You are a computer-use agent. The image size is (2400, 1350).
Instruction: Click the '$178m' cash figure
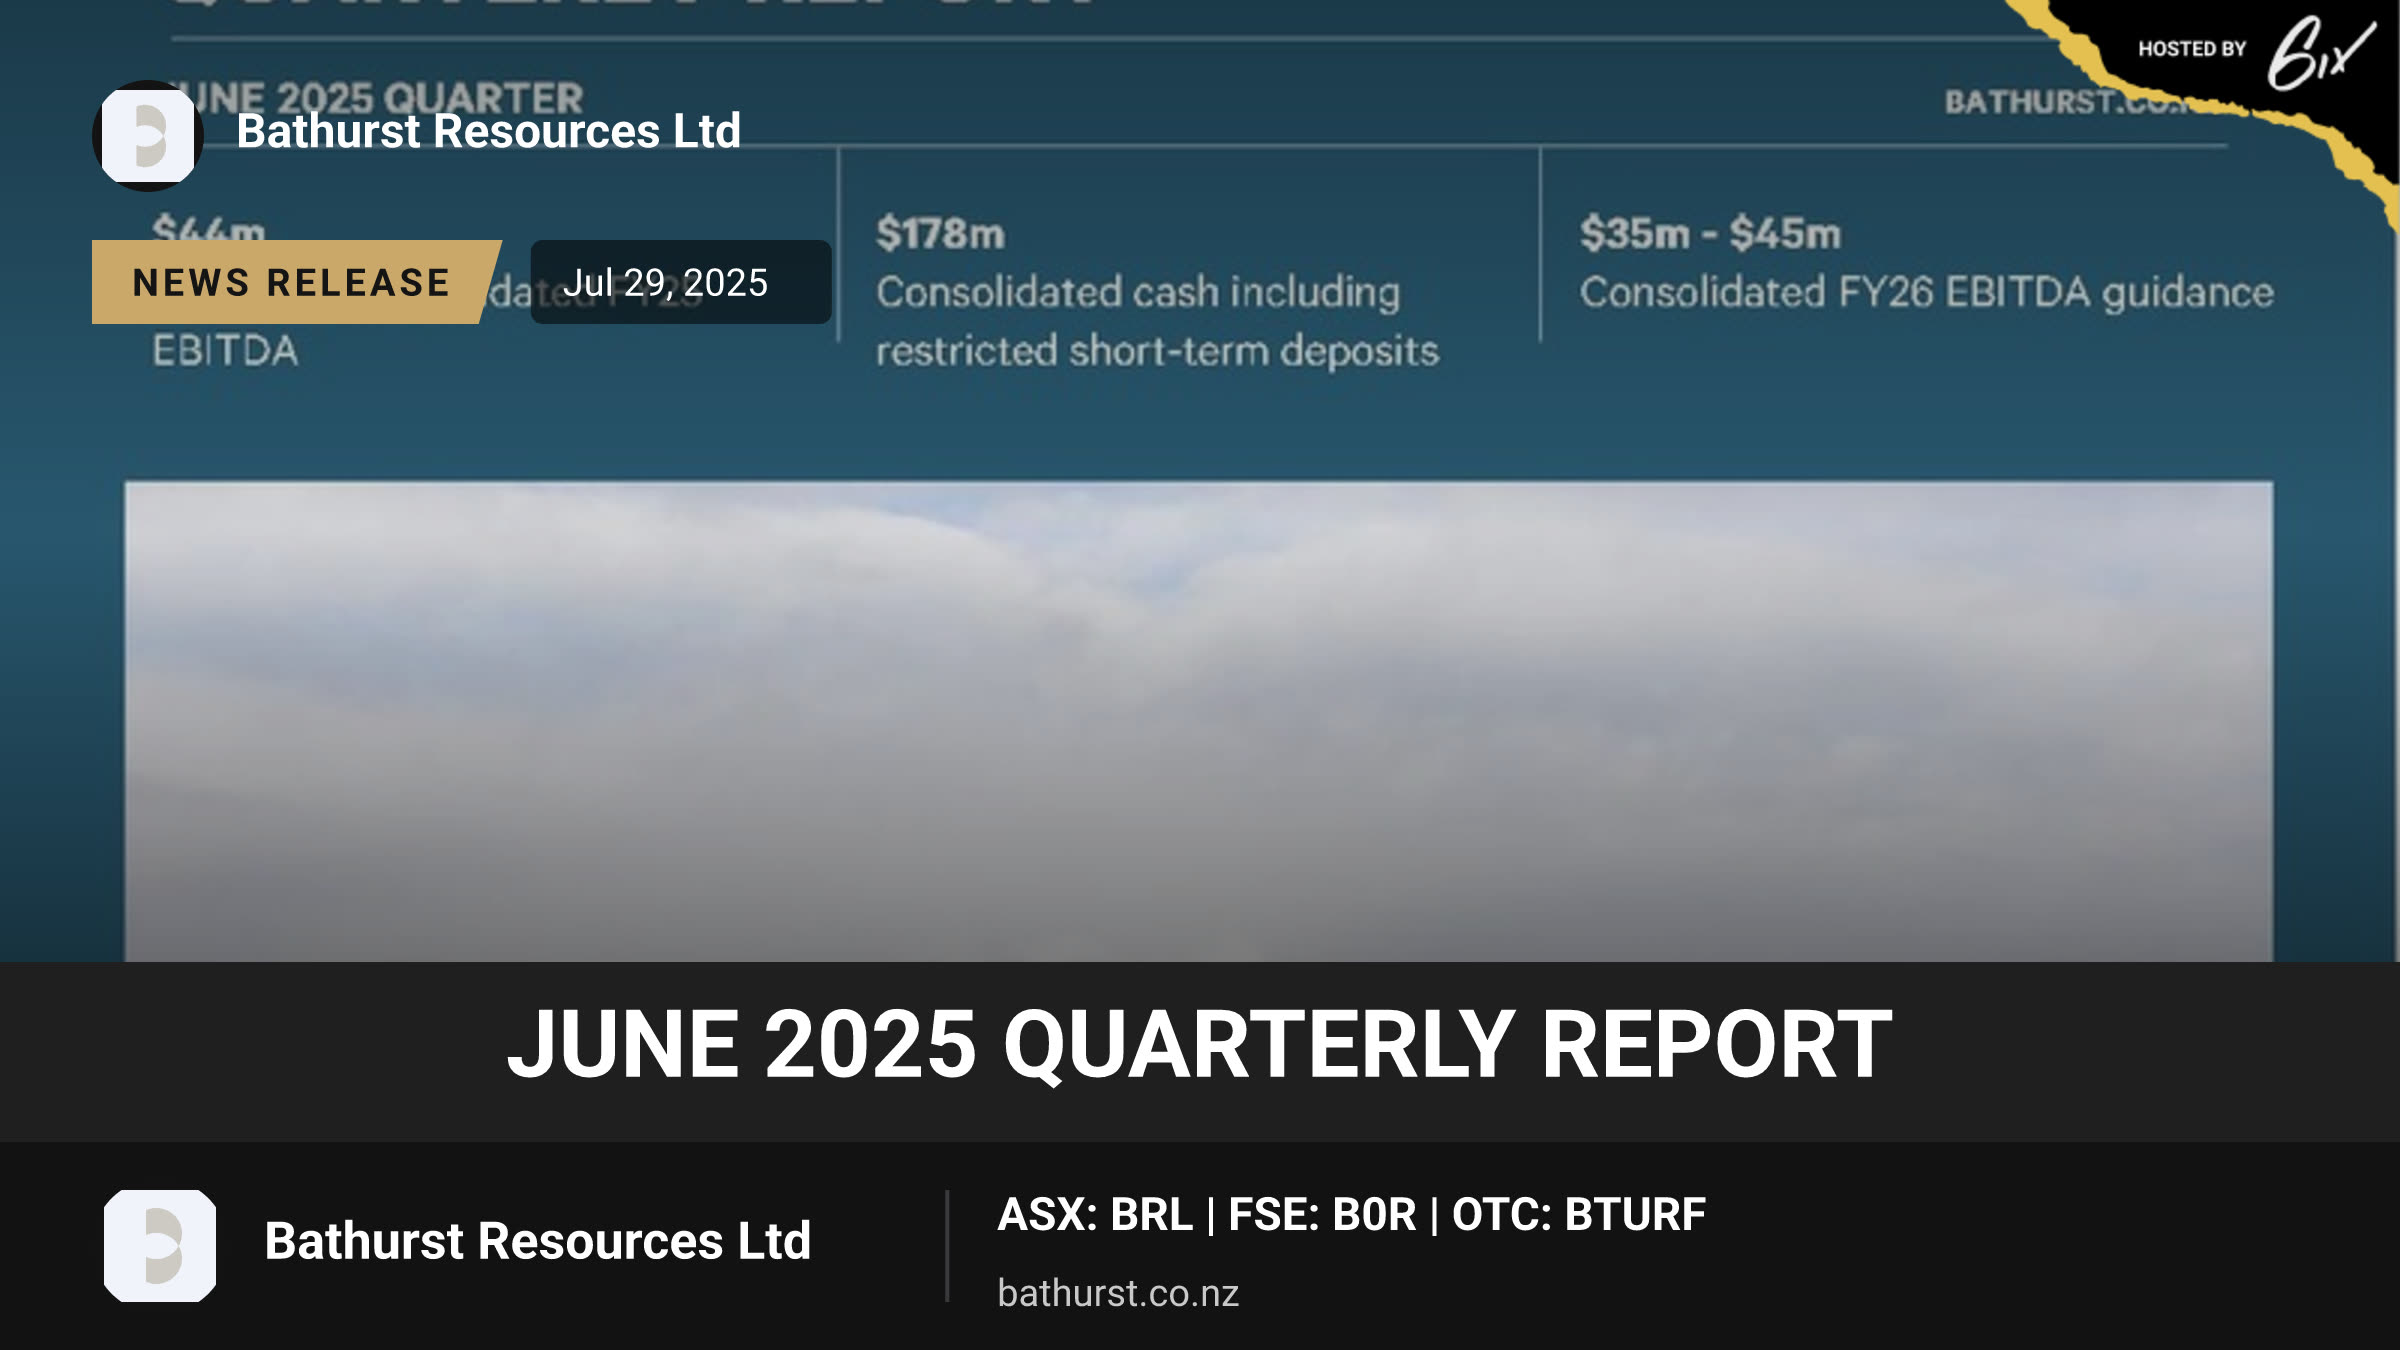[940, 234]
